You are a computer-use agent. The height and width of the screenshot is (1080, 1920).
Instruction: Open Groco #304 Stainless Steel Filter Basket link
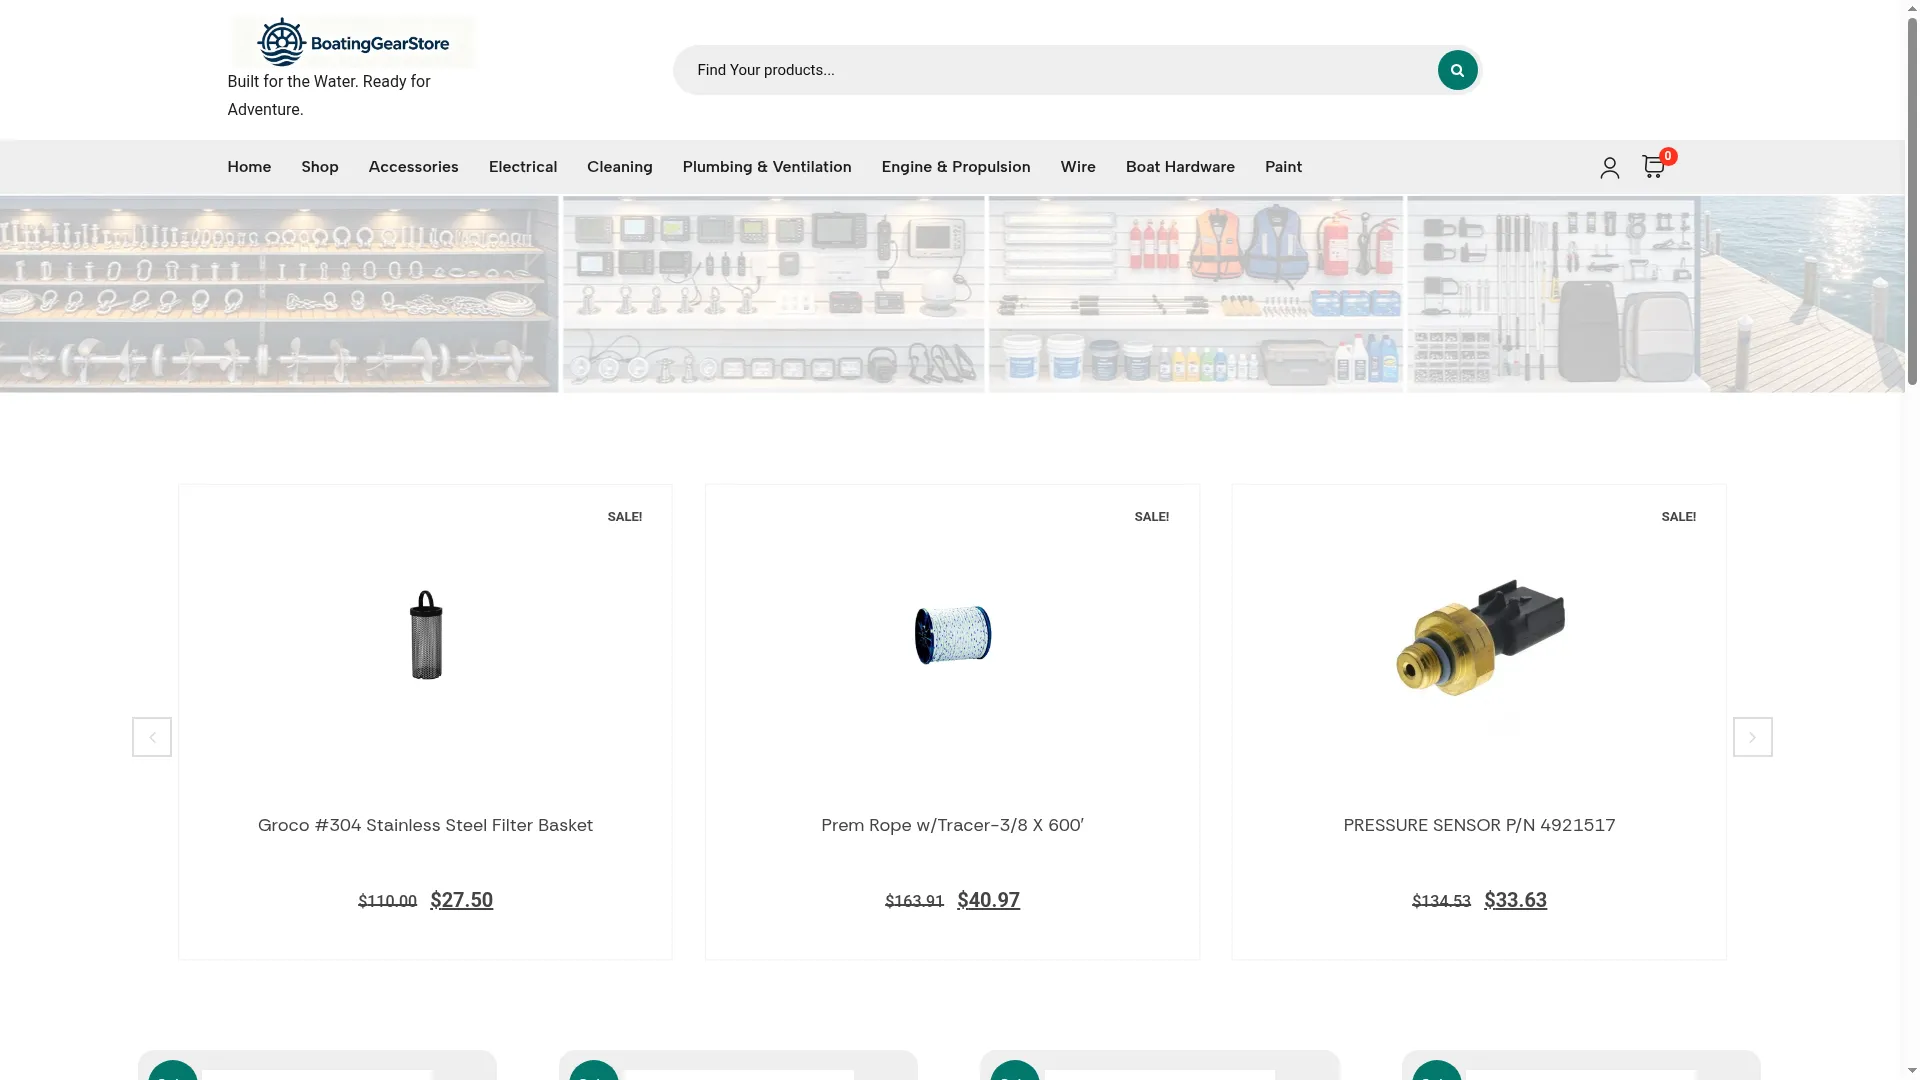click(x=425, y=825)
